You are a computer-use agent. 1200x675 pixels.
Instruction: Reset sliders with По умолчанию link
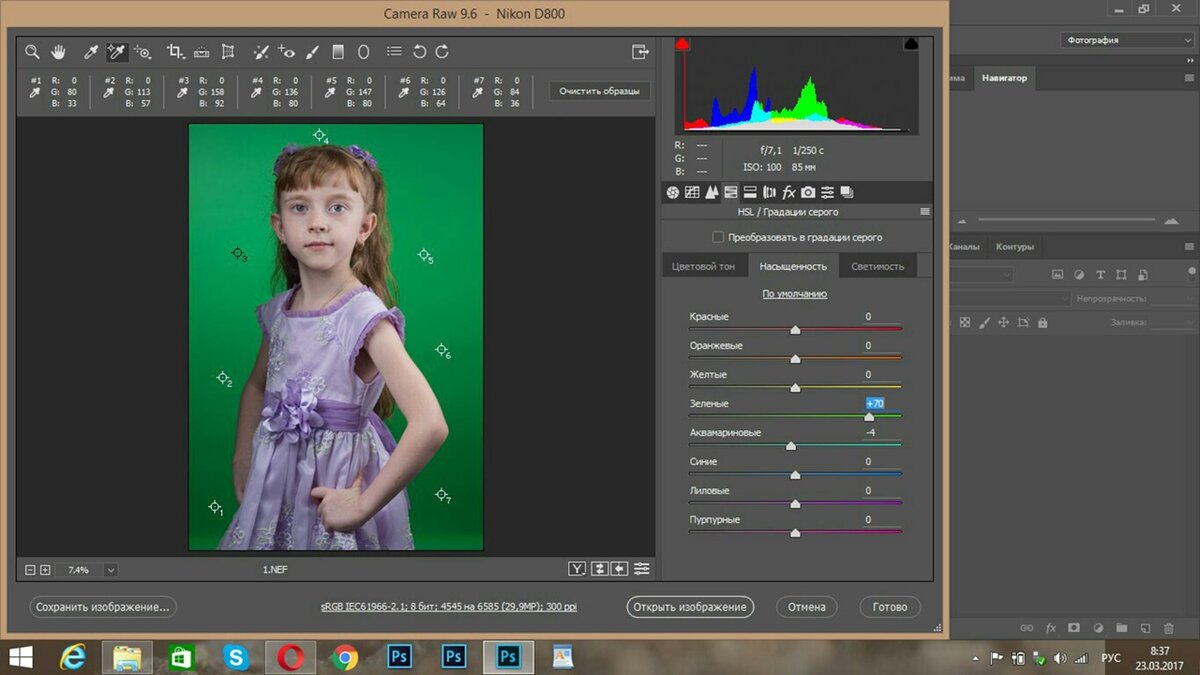click(x=795, y=294)
